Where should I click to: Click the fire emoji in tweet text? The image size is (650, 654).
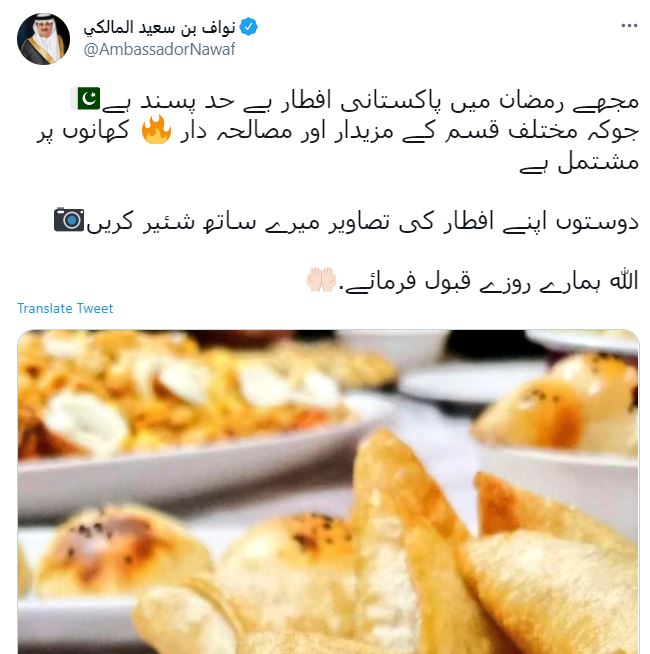(156, 130)
